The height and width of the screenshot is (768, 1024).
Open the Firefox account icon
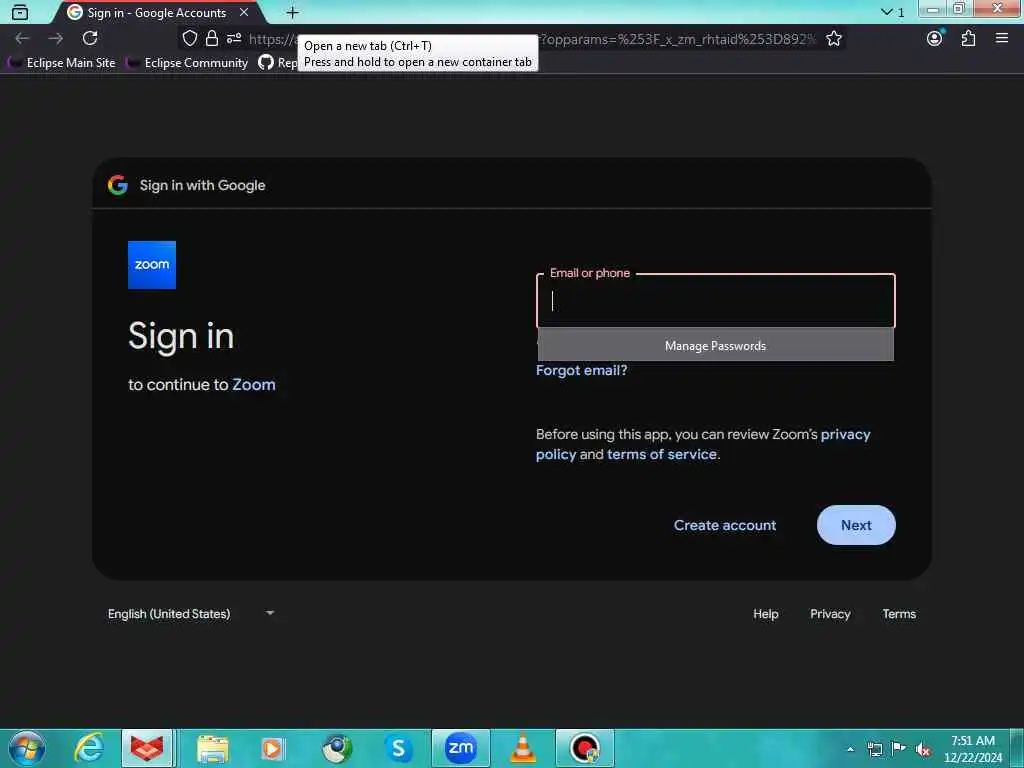[935, 39]
